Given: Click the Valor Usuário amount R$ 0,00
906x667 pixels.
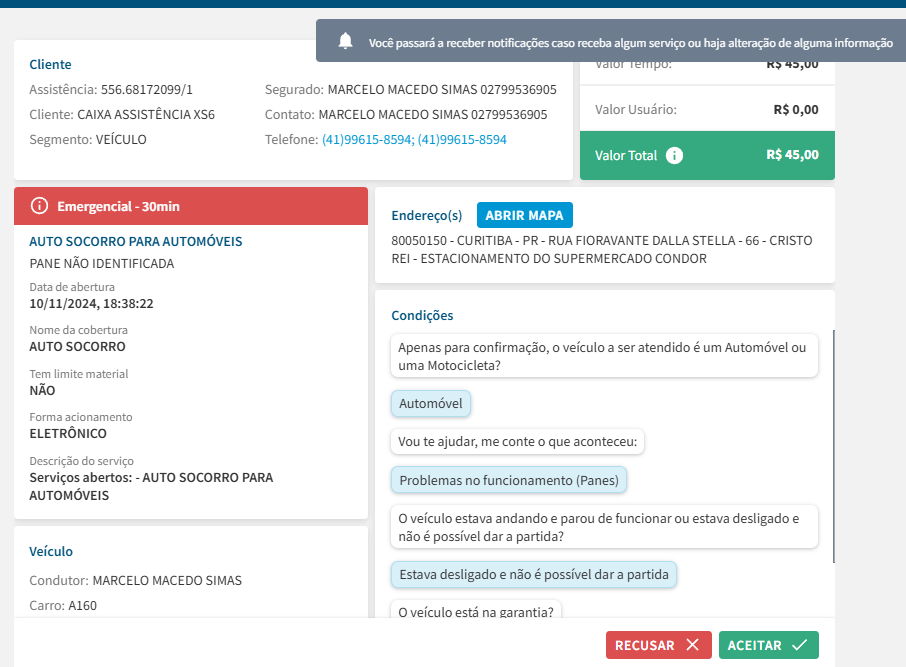Looking at the screenshot, I should 796,109.
